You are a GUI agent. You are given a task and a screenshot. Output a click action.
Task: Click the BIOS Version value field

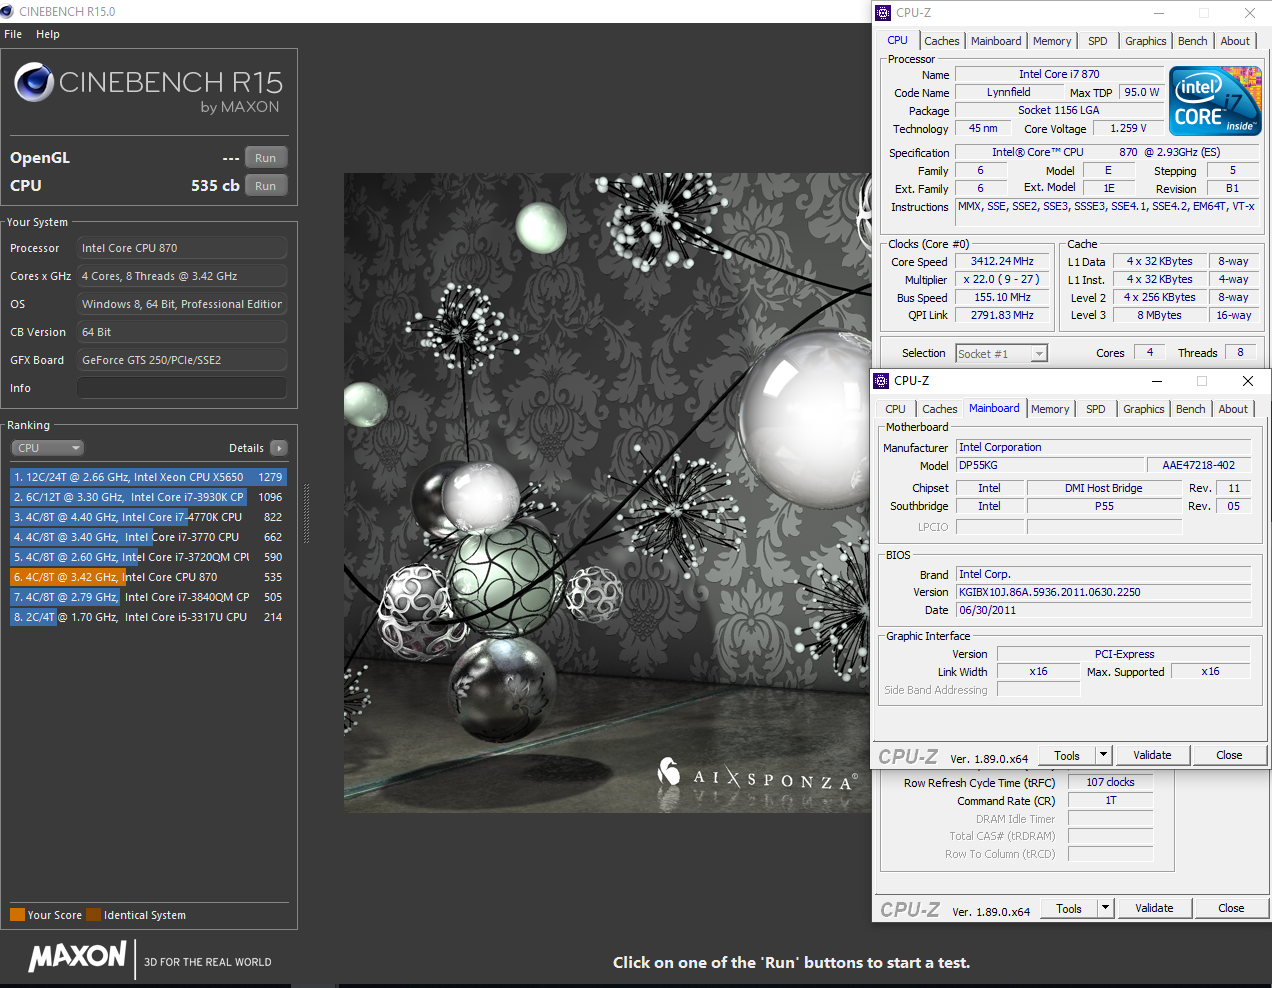(1103, 592)
